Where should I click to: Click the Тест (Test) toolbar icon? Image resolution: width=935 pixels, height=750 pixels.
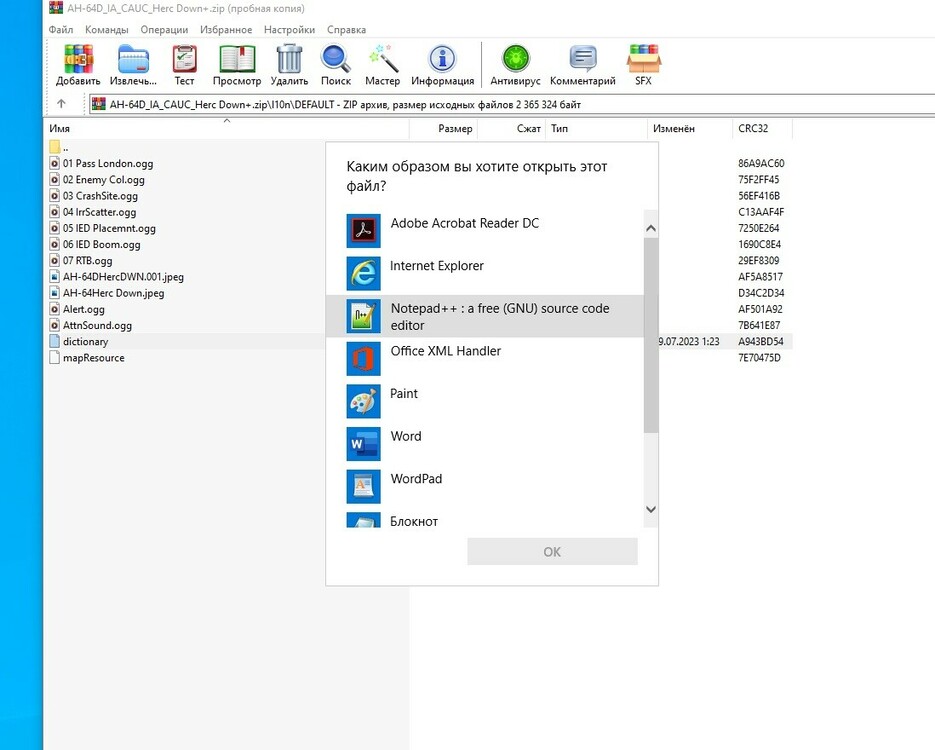pos(184,60)
